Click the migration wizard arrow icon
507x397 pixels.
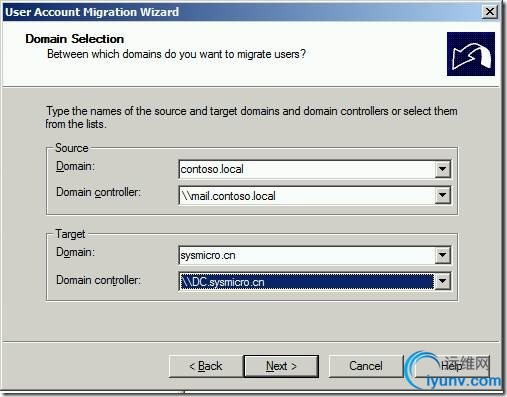pos(471,54)
